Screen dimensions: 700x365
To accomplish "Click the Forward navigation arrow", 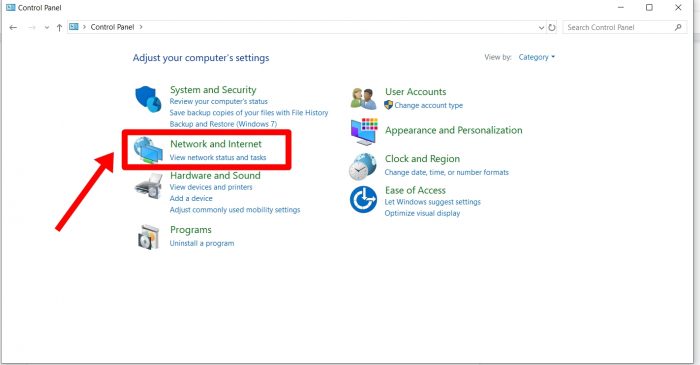I will tap(32, 27).
